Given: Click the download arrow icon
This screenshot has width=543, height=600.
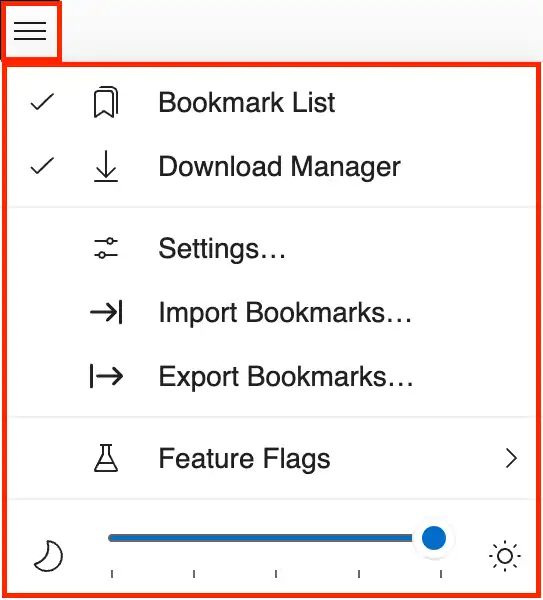Looking at the screenshot, I should coord(106,166).
